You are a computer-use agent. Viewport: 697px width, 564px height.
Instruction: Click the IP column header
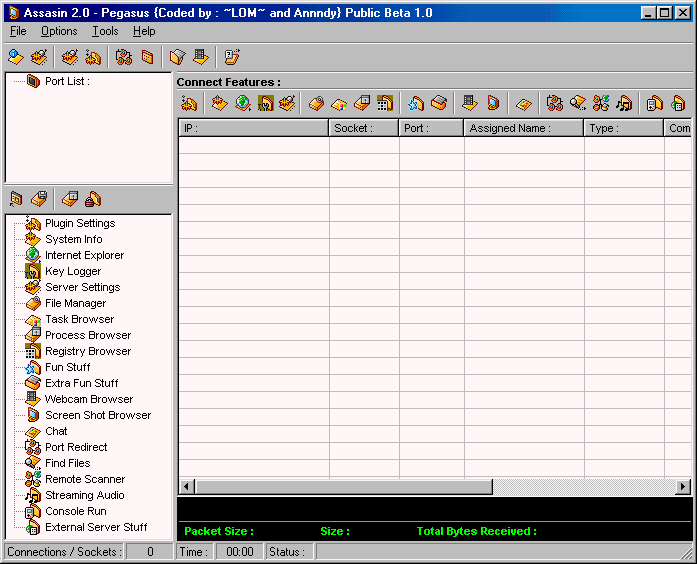pos(254,128)
